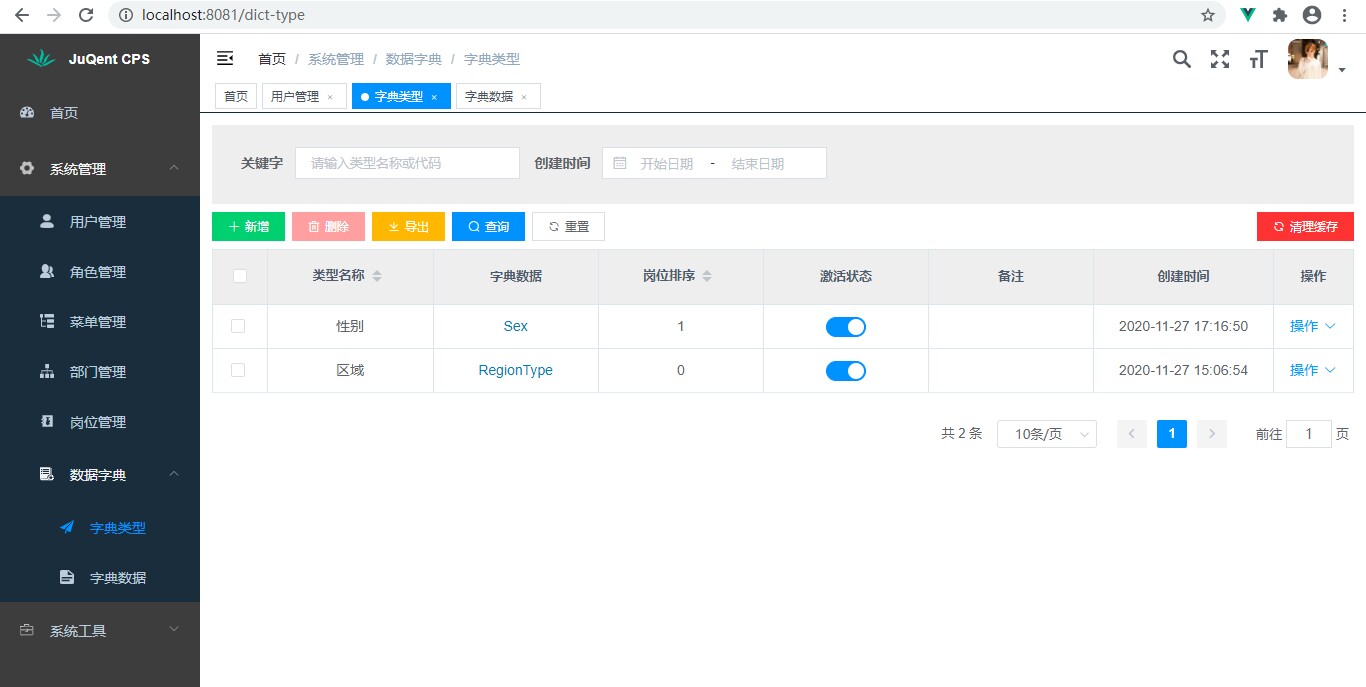The height and width of the screenshot is (687, 1366).
Task: View site information icon in address bar
Action: [126, 15]
